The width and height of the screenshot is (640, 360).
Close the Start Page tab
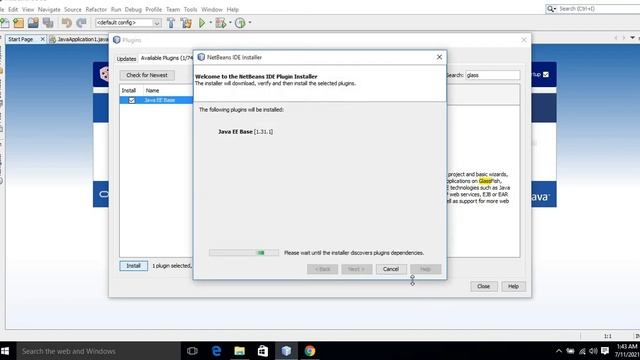(x=42, y=39)
